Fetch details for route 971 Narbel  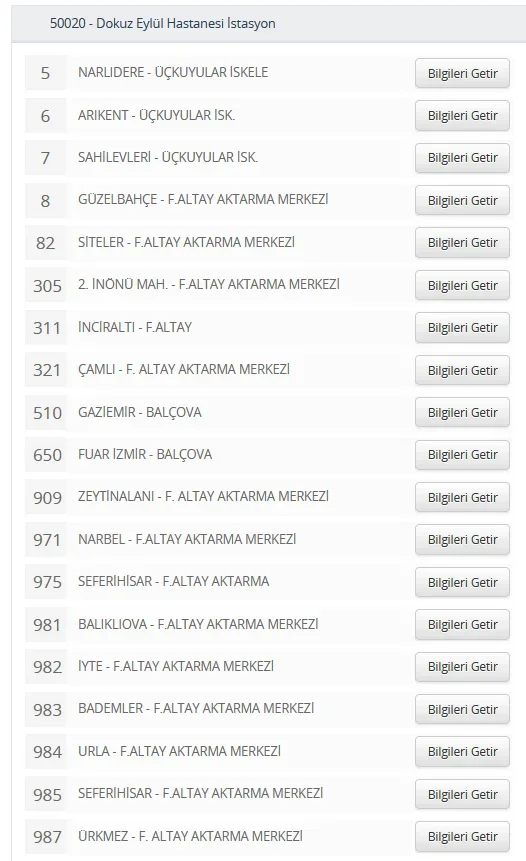462,540
